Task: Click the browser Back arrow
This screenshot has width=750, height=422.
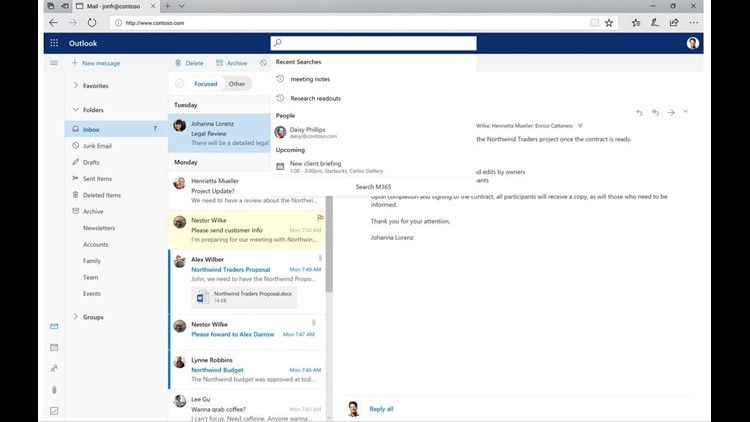Action: coord(53,22)
